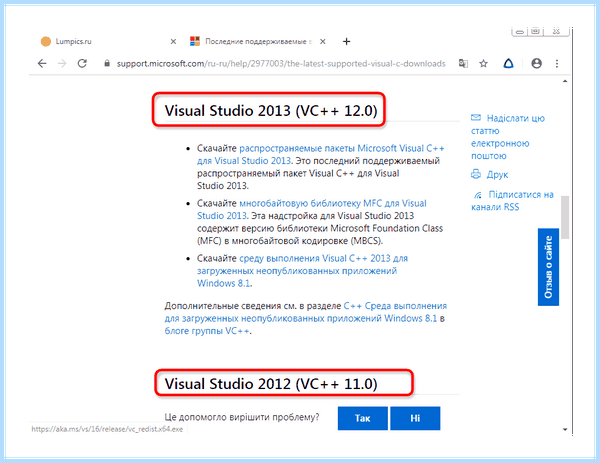
Task: Bookmark this page with the star icon
Action: pos(484,64)
